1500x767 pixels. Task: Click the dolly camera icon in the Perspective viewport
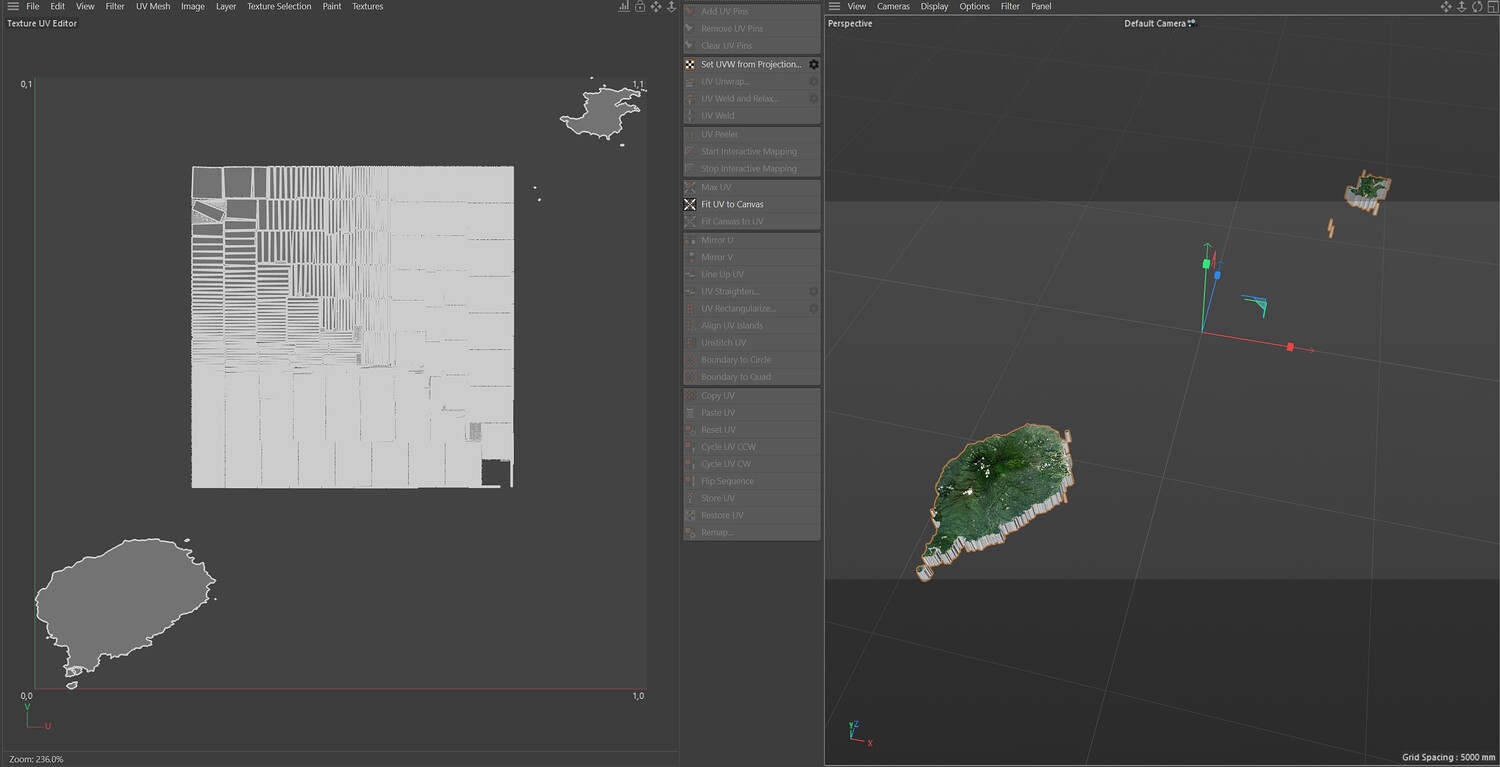[x=1461, y=6]
